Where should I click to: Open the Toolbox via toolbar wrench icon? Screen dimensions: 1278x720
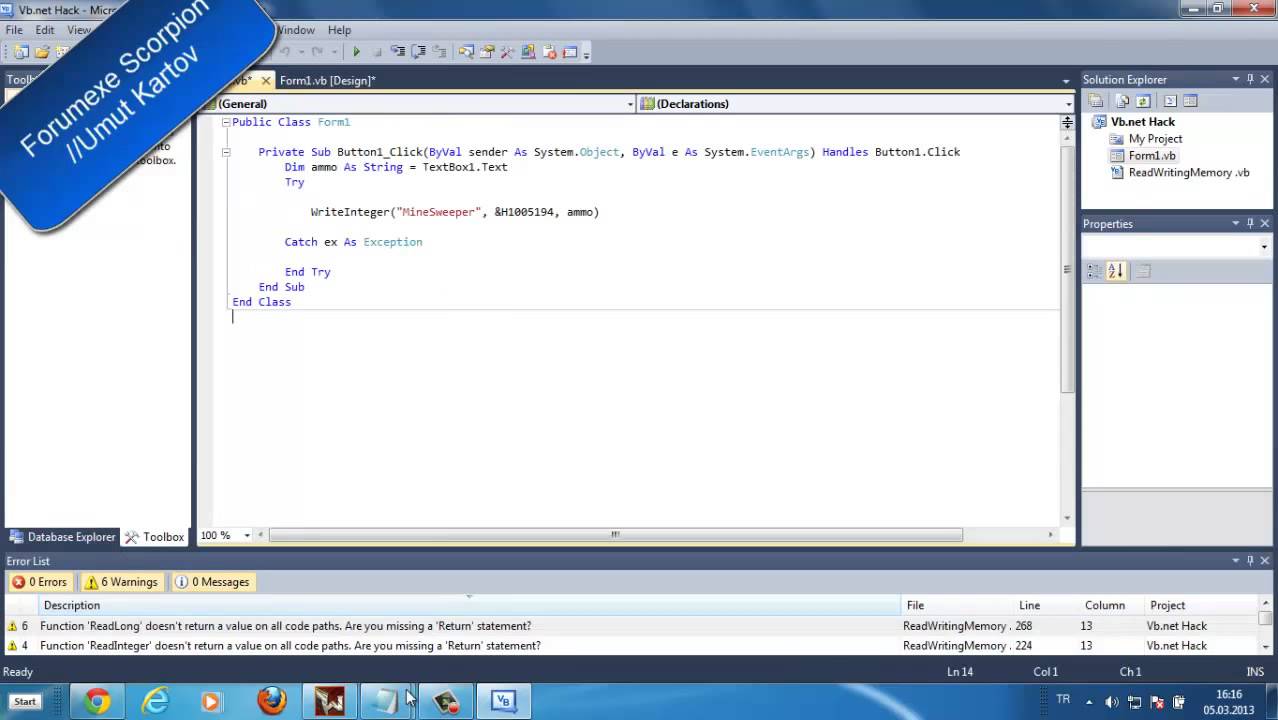507,52
